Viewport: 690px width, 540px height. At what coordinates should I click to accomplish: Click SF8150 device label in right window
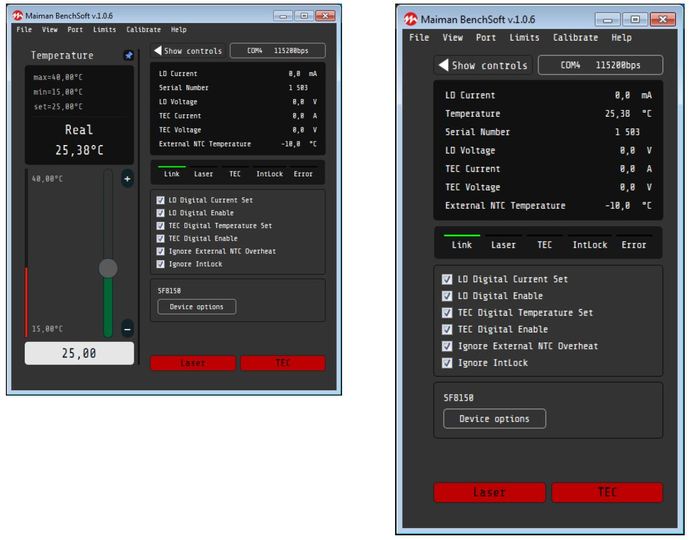(459, 398)
